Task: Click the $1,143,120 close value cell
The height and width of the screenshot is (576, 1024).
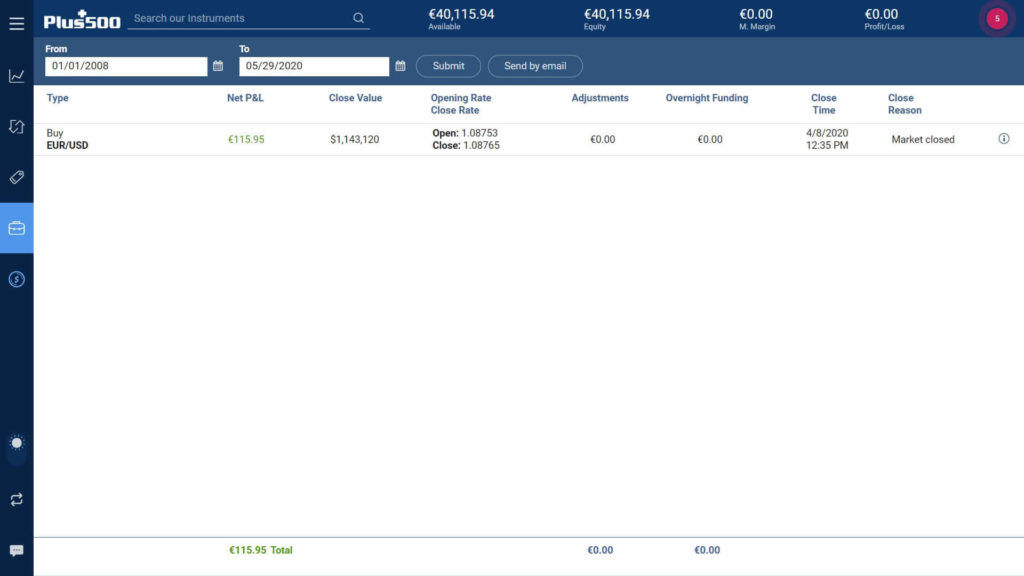Action: click(354, 139)
